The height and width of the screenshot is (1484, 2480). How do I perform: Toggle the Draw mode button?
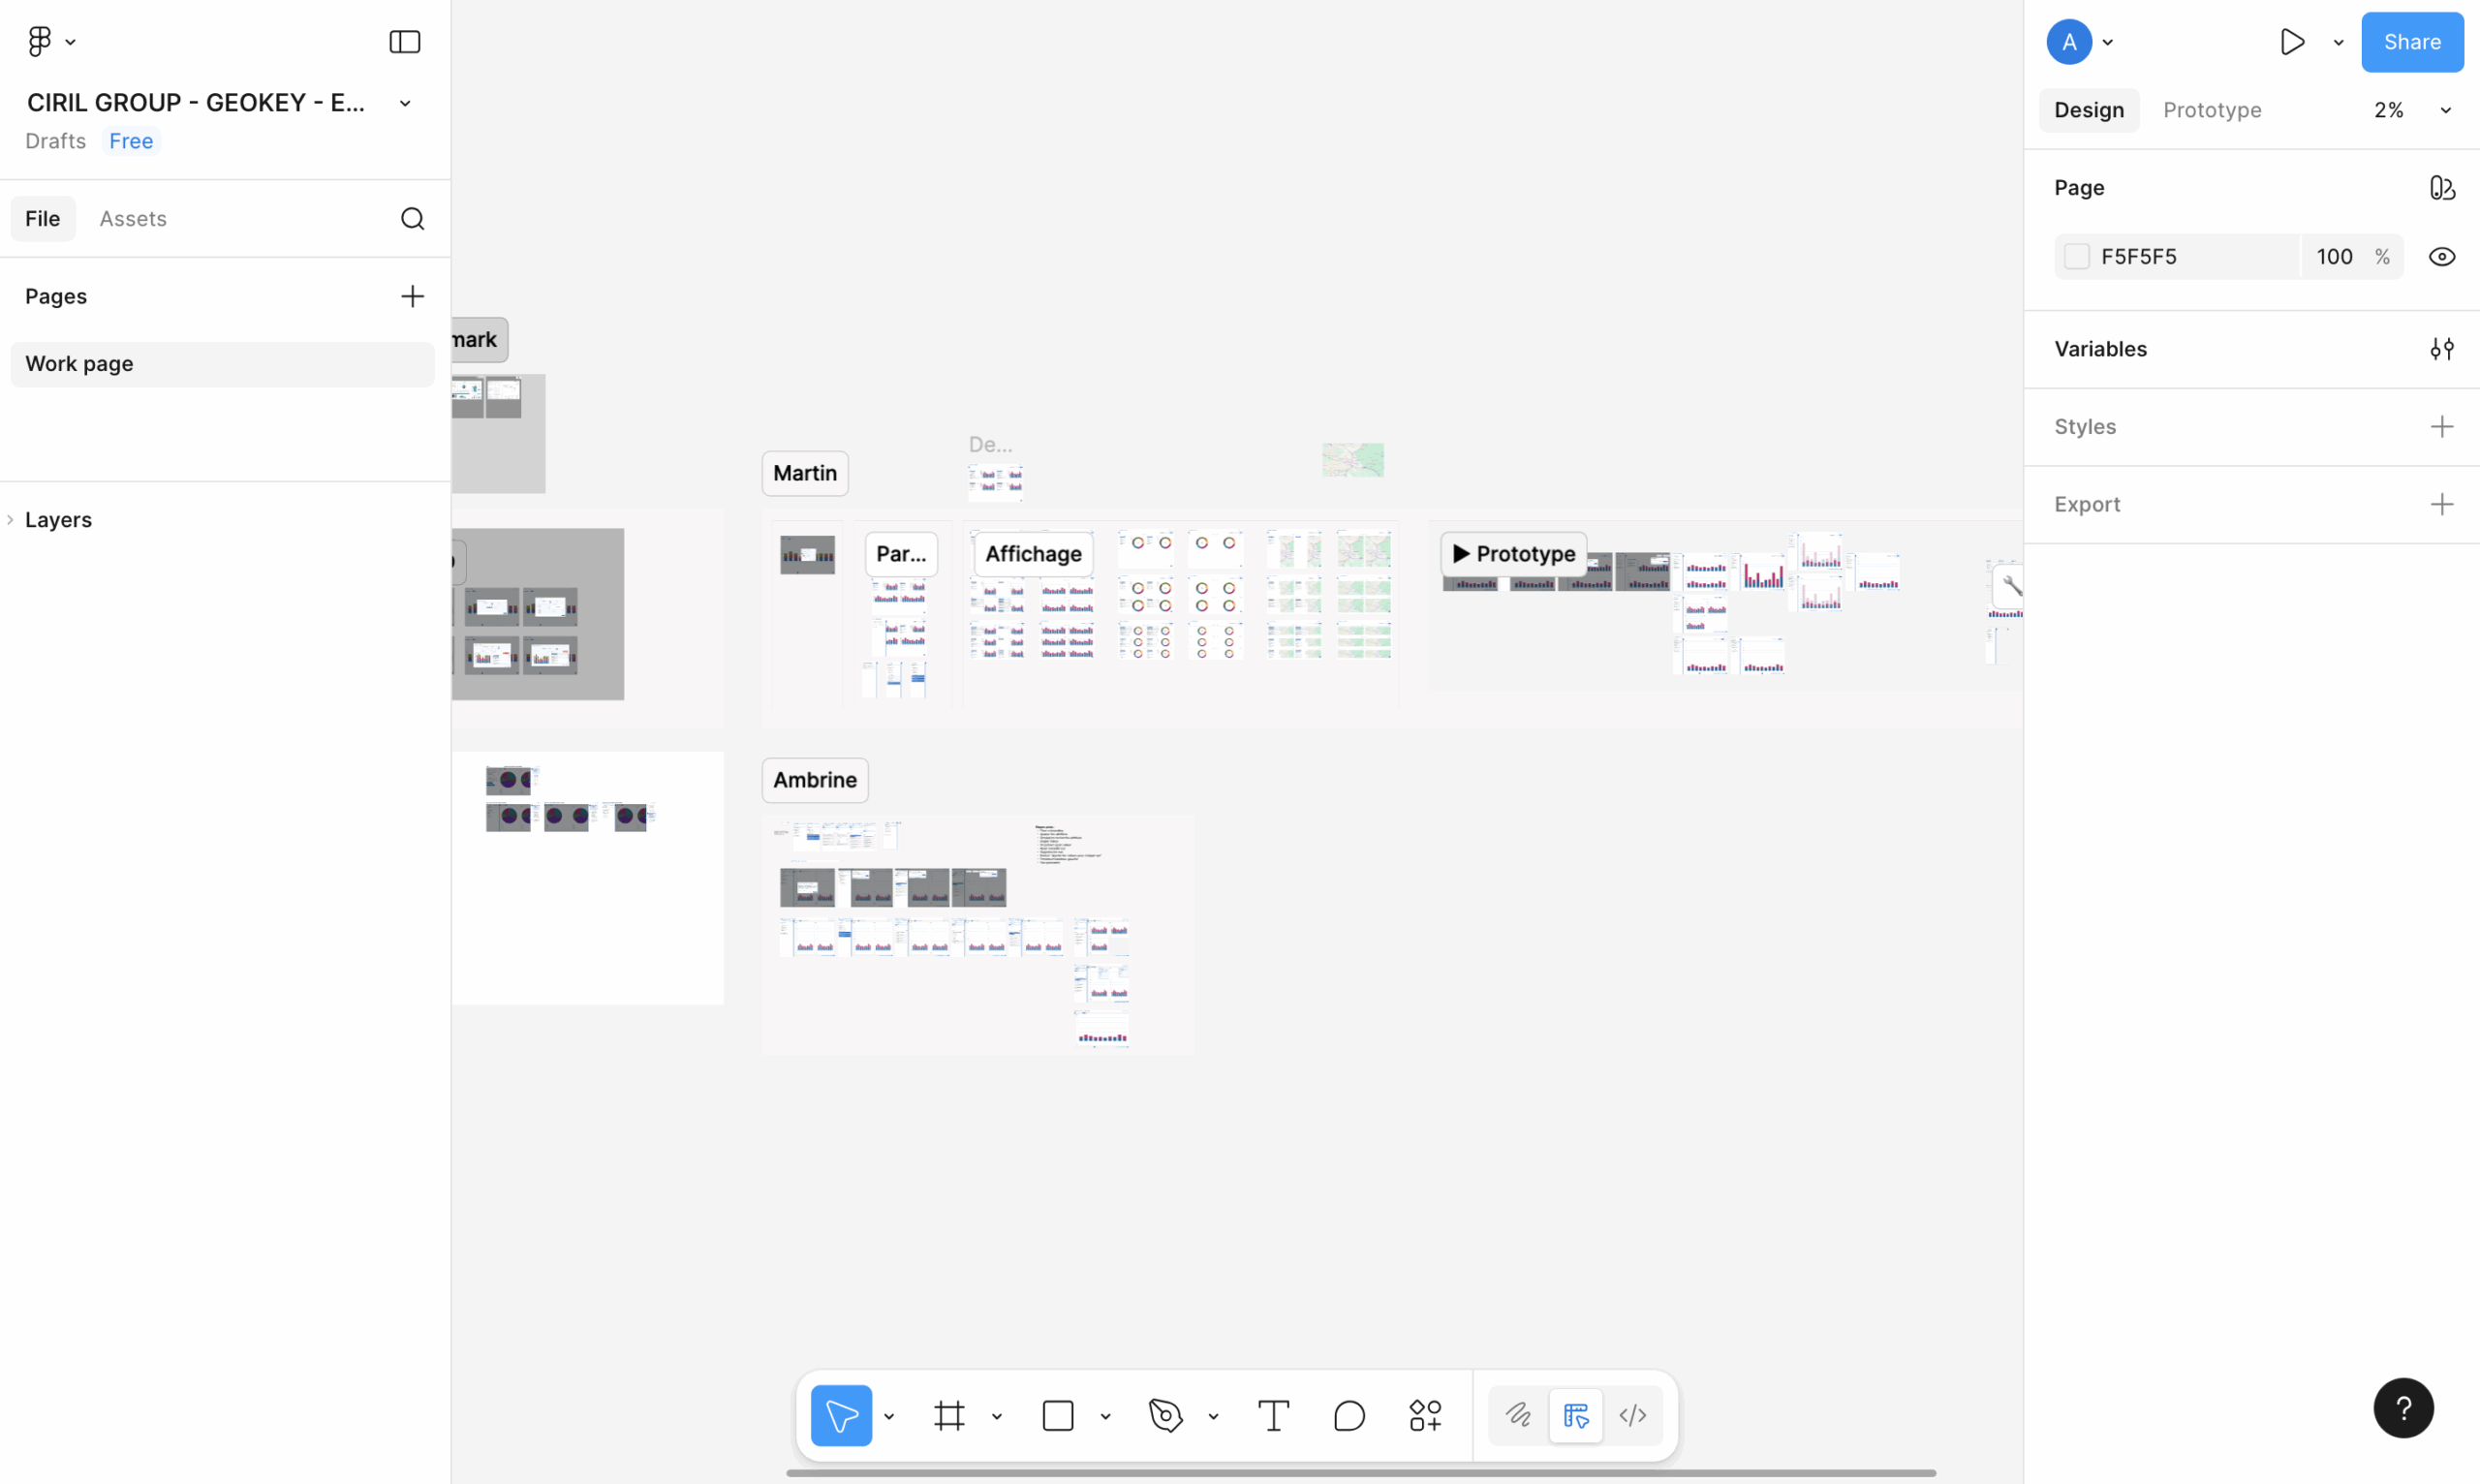point(1518,1415)
